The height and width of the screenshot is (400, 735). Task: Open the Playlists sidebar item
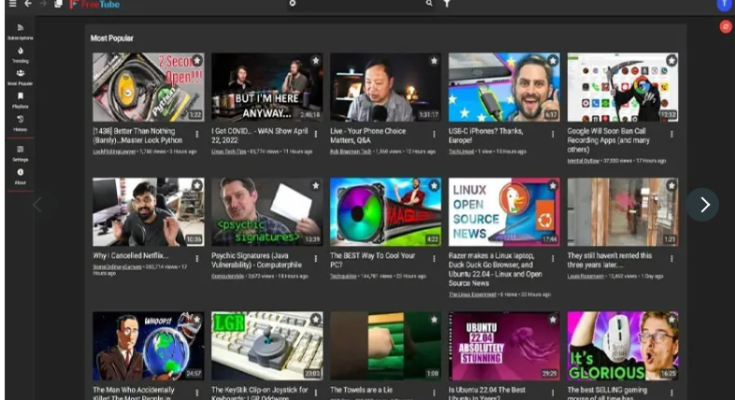tap(19, 99)
